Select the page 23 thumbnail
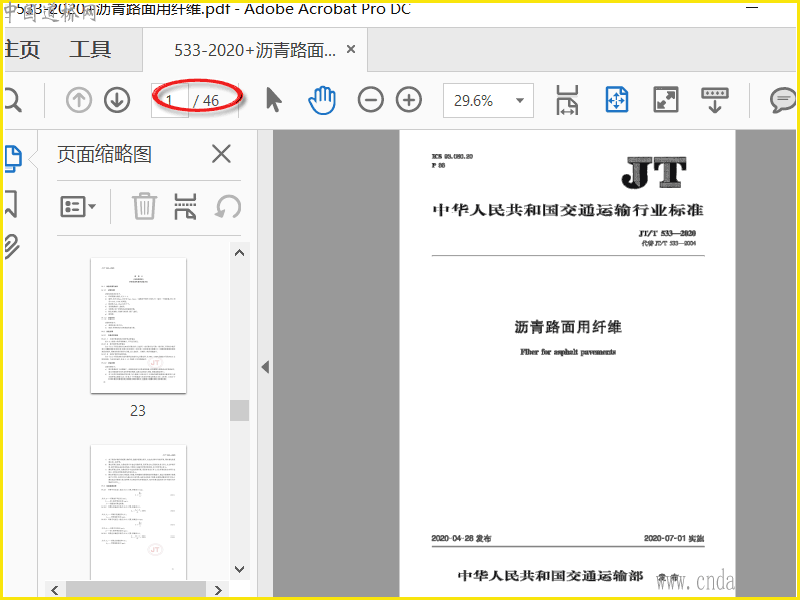 [x=138, y=326]
